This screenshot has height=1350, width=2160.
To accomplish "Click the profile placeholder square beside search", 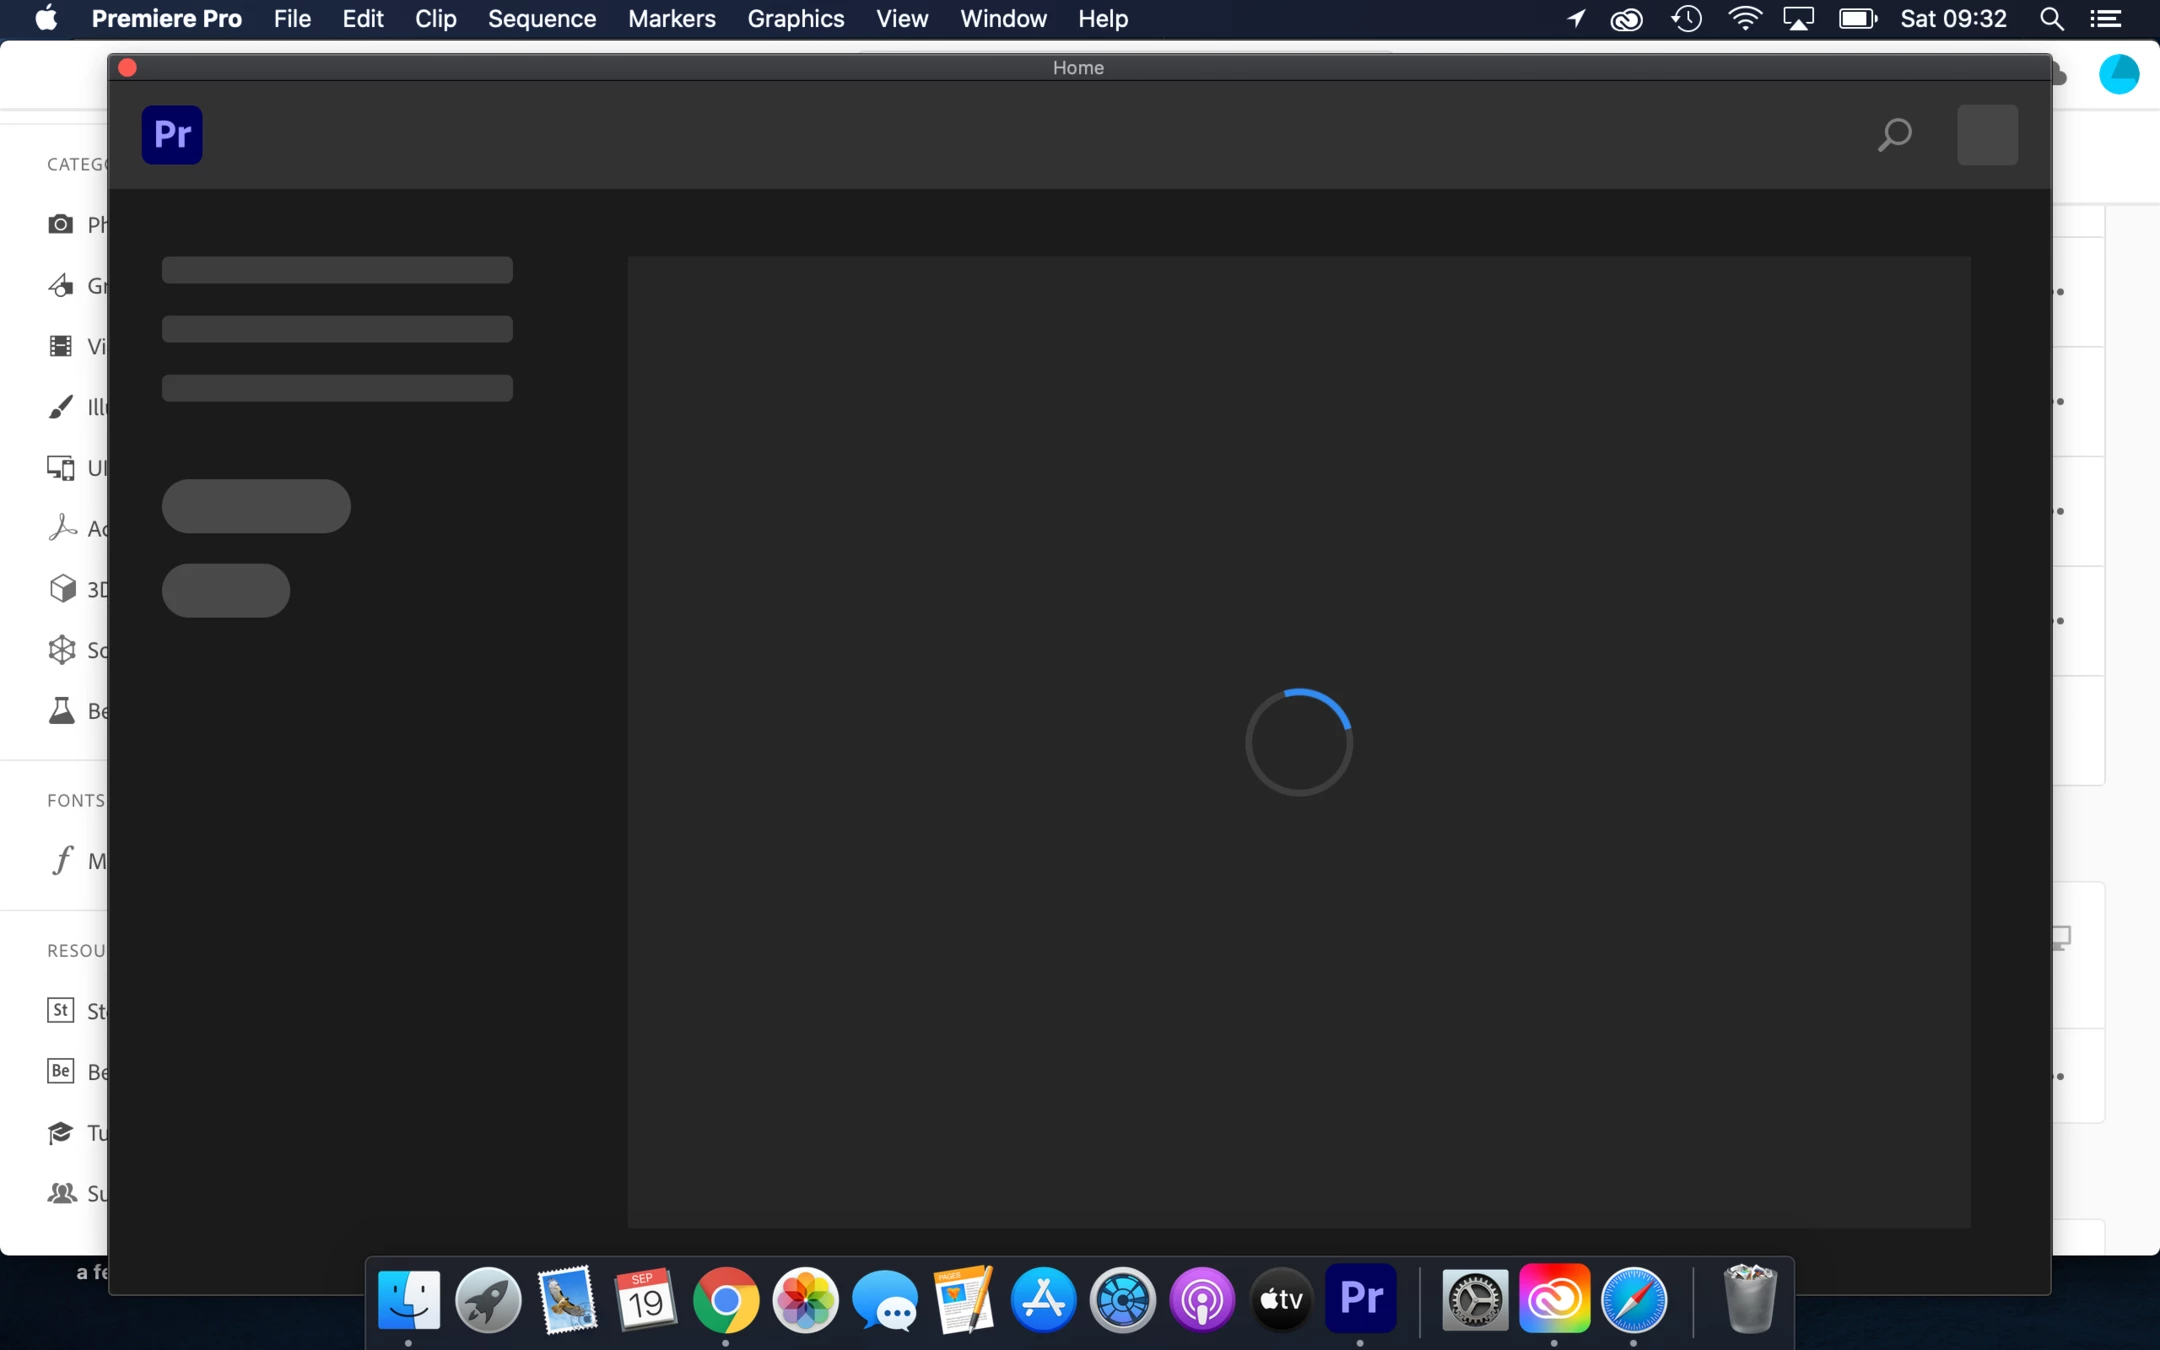I will tap(1987, 134).
